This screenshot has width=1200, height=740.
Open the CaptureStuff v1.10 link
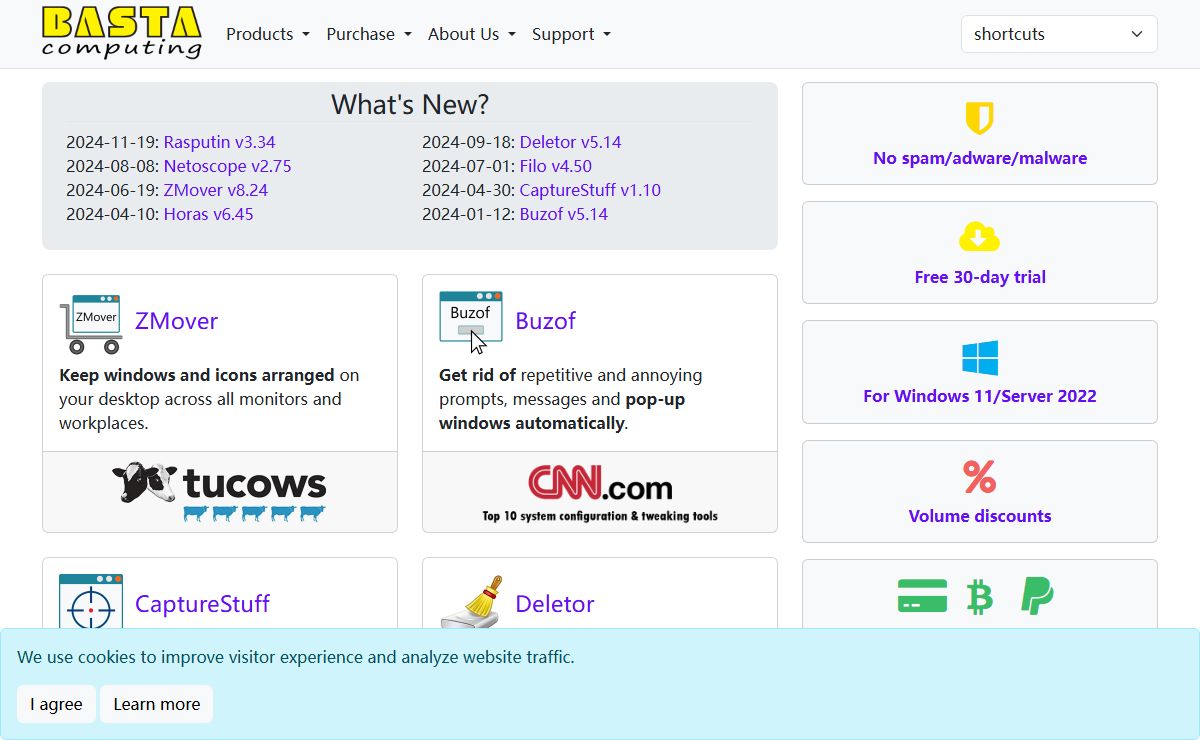coord(590,190)
